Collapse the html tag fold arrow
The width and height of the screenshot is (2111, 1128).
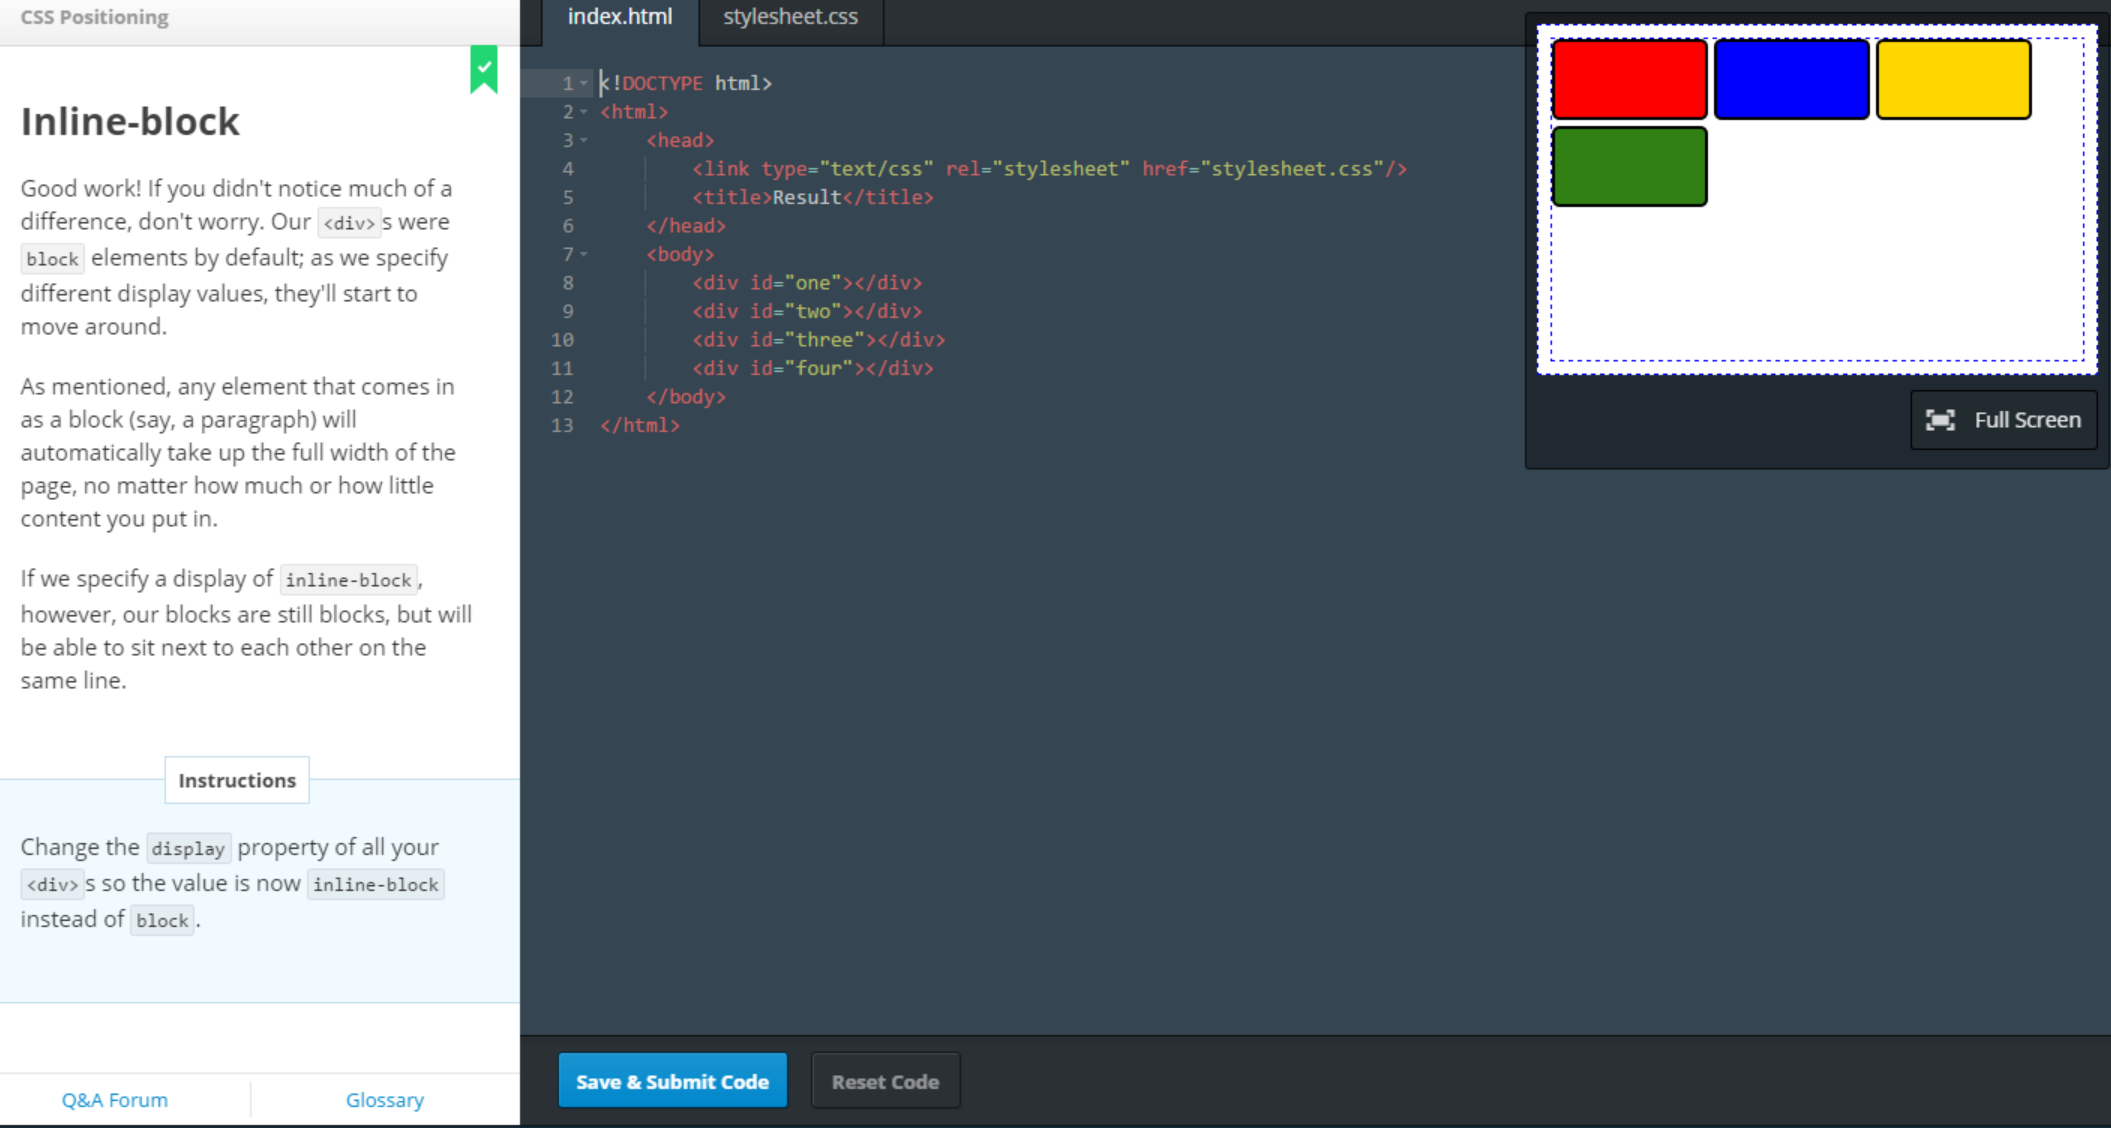click(x=584, y=112)
